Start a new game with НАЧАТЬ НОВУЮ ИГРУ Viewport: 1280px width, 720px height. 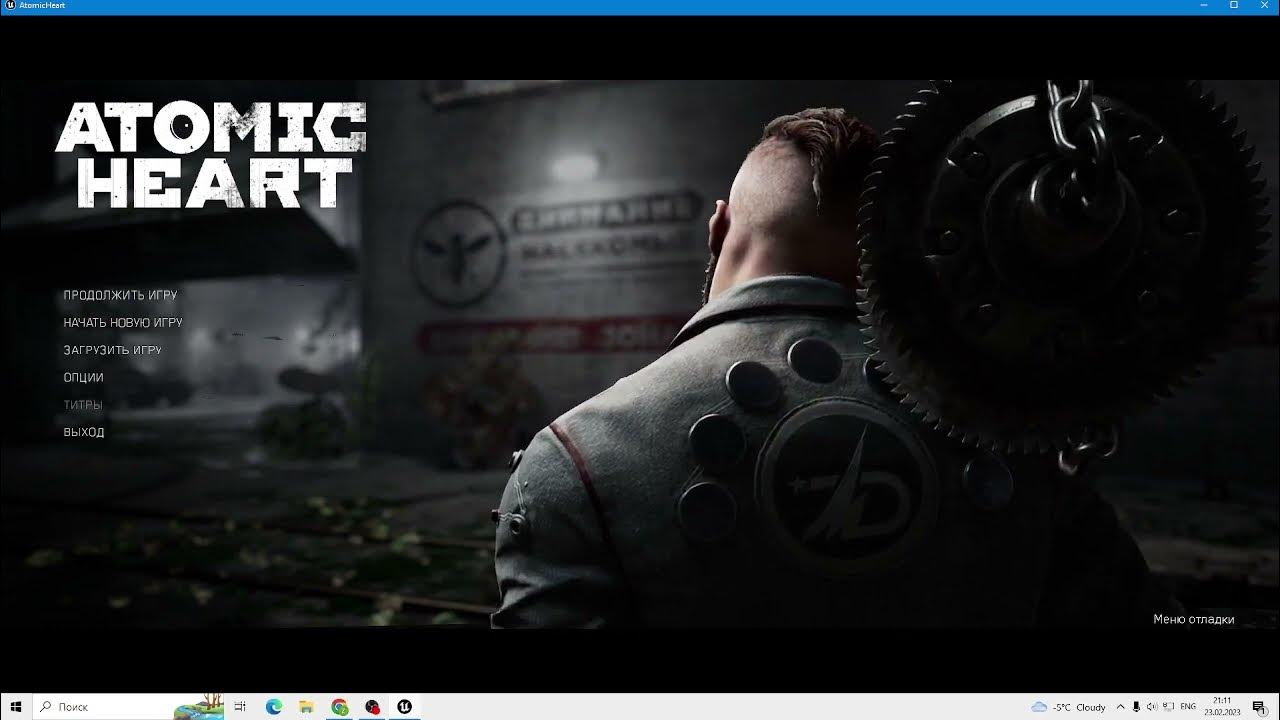pyautogui.click(x=123, y=323)
